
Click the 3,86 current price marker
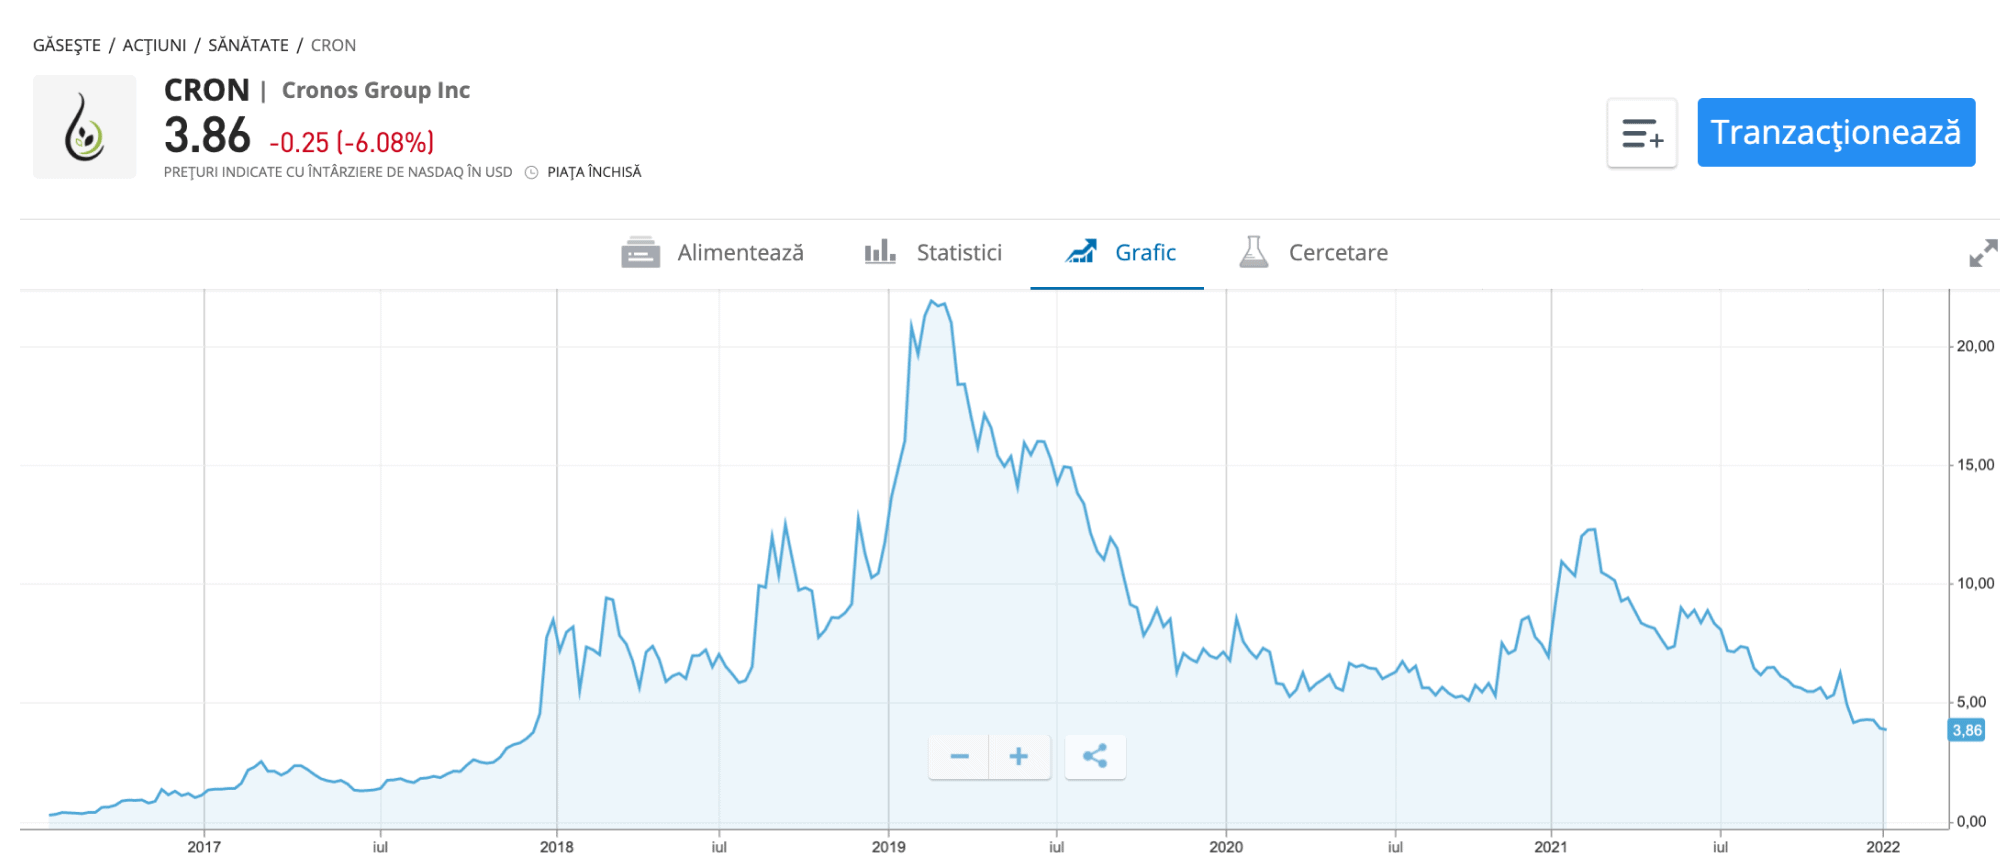coord(1967,730)
